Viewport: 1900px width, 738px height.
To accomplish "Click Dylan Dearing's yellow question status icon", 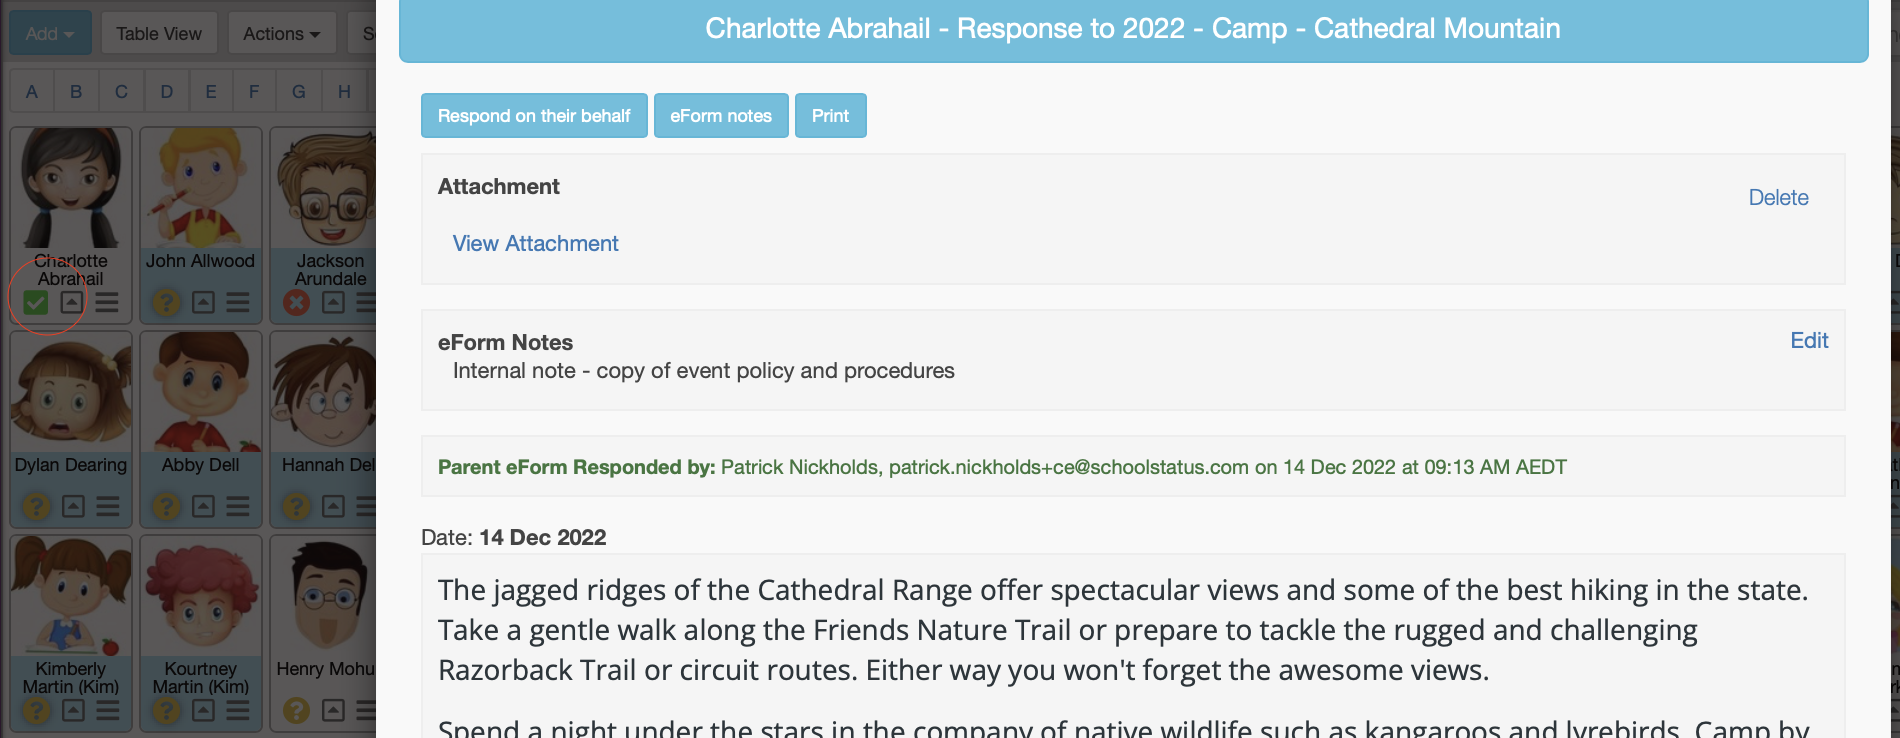I will pos(36,506).
